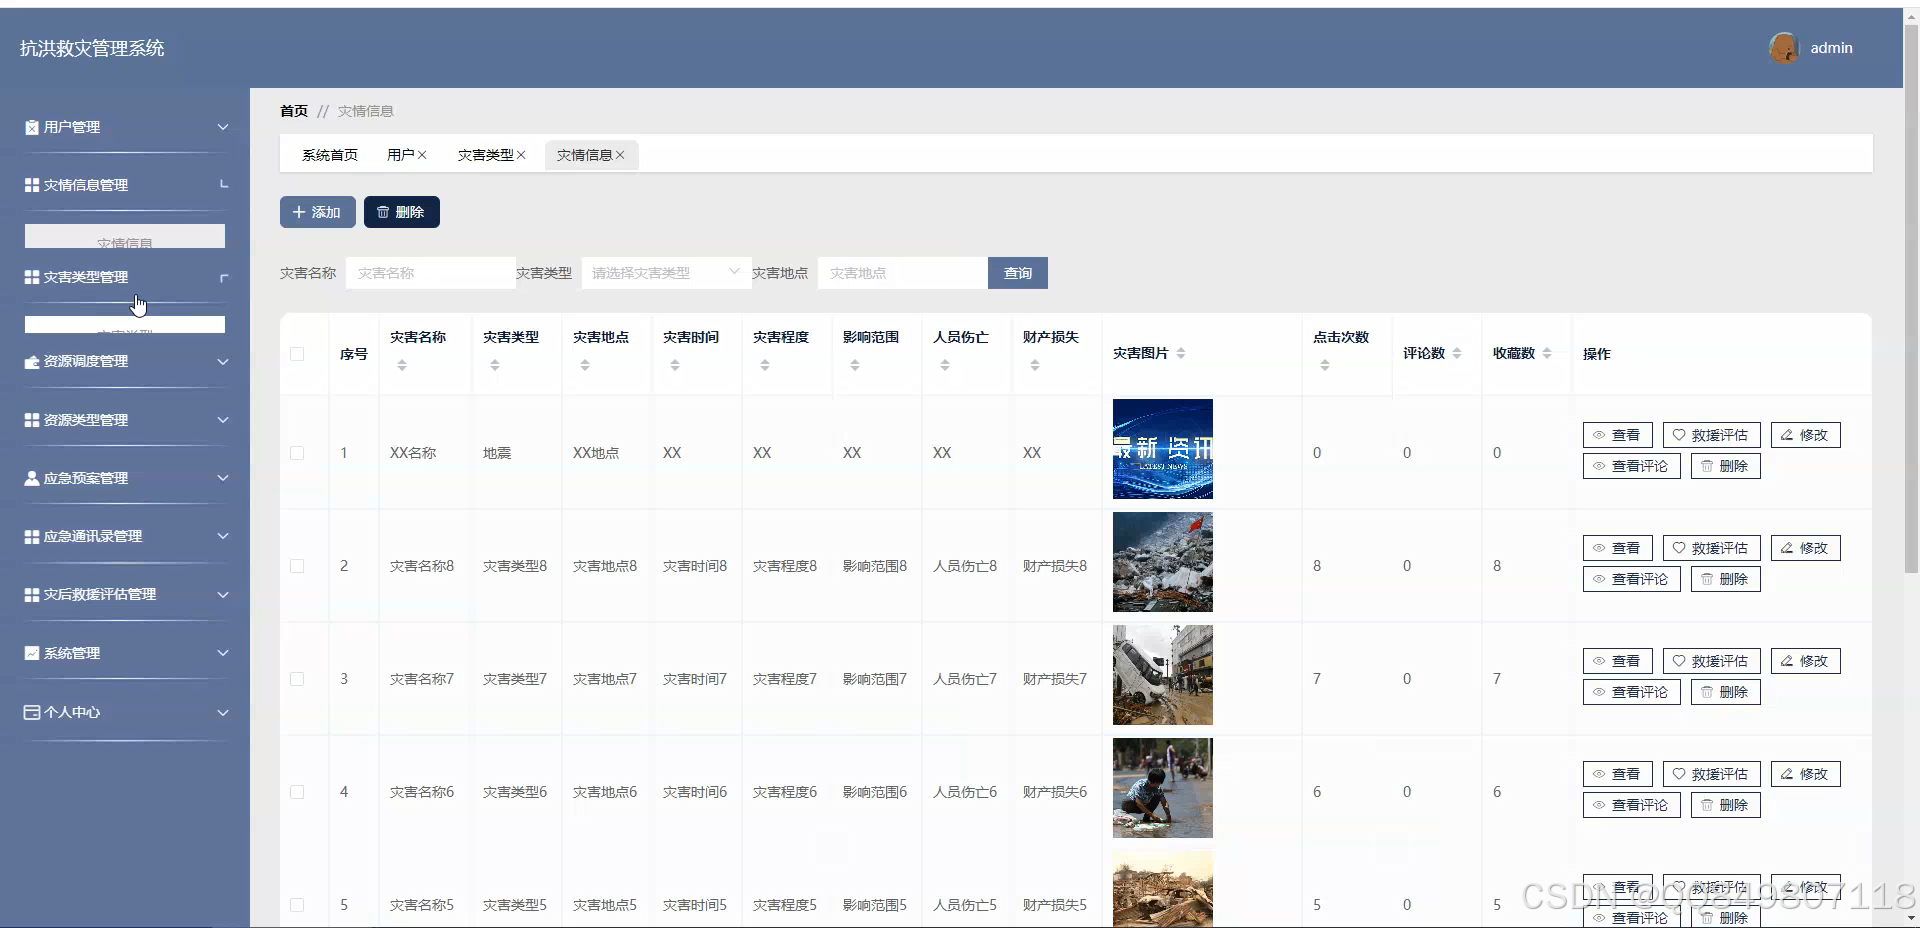Check the 灾害名称5 row checkbox
The image size is (1920, 928).
coord(297,905)
